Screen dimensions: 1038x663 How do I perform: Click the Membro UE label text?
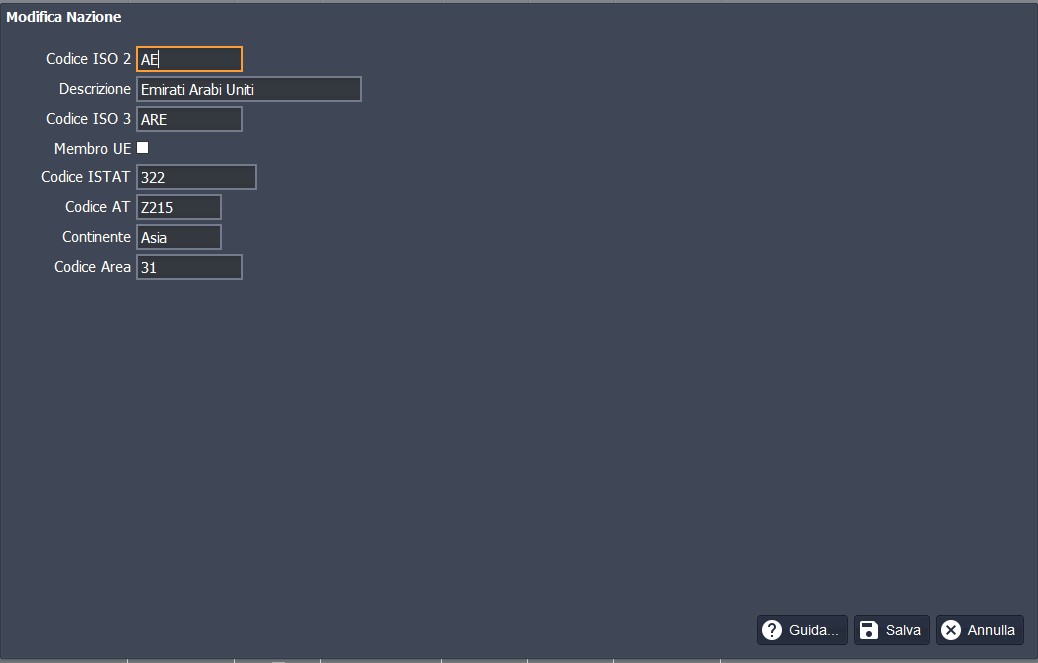coord(92,149)
